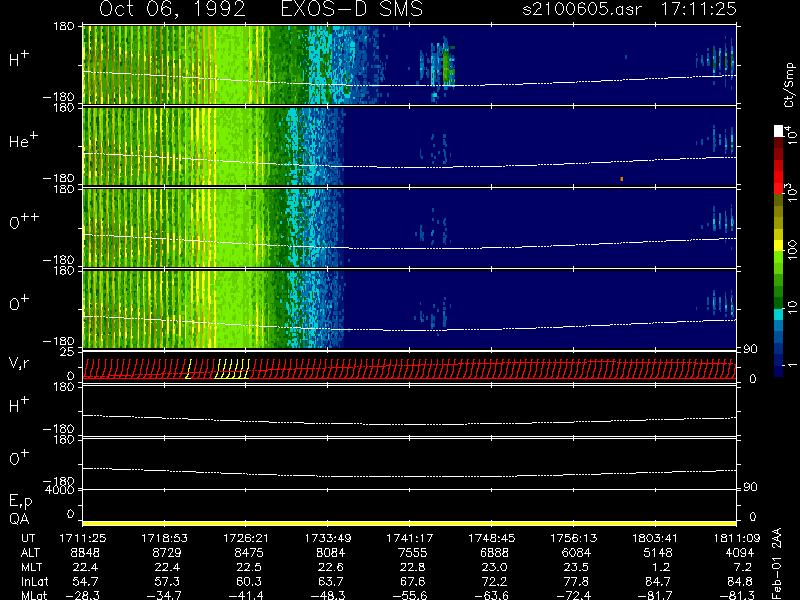Click the 'Ct/Smp' color bar unit label
This screenshot has width=800, height=600.
point(789,85)
